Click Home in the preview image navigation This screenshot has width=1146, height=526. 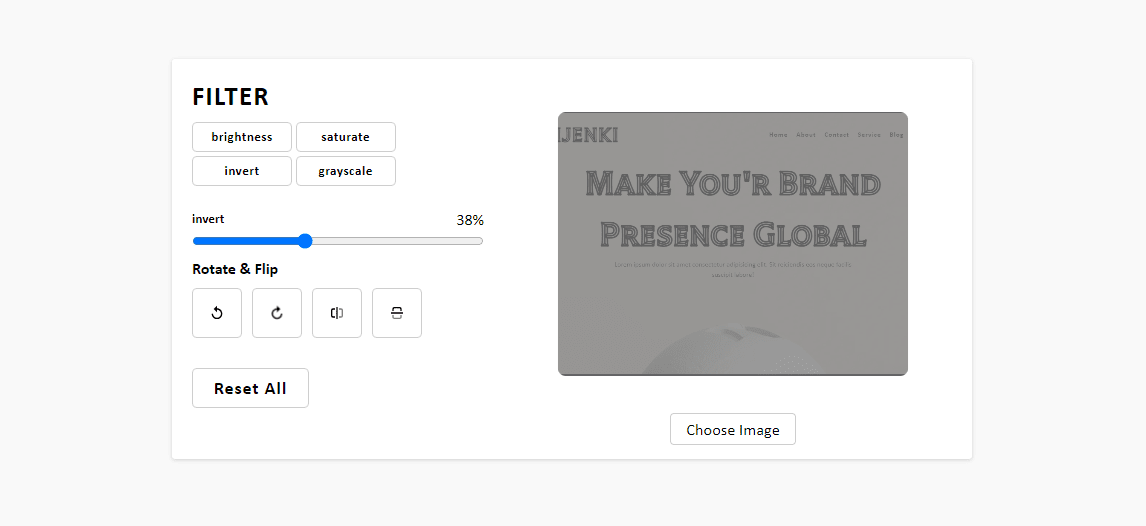778,135
